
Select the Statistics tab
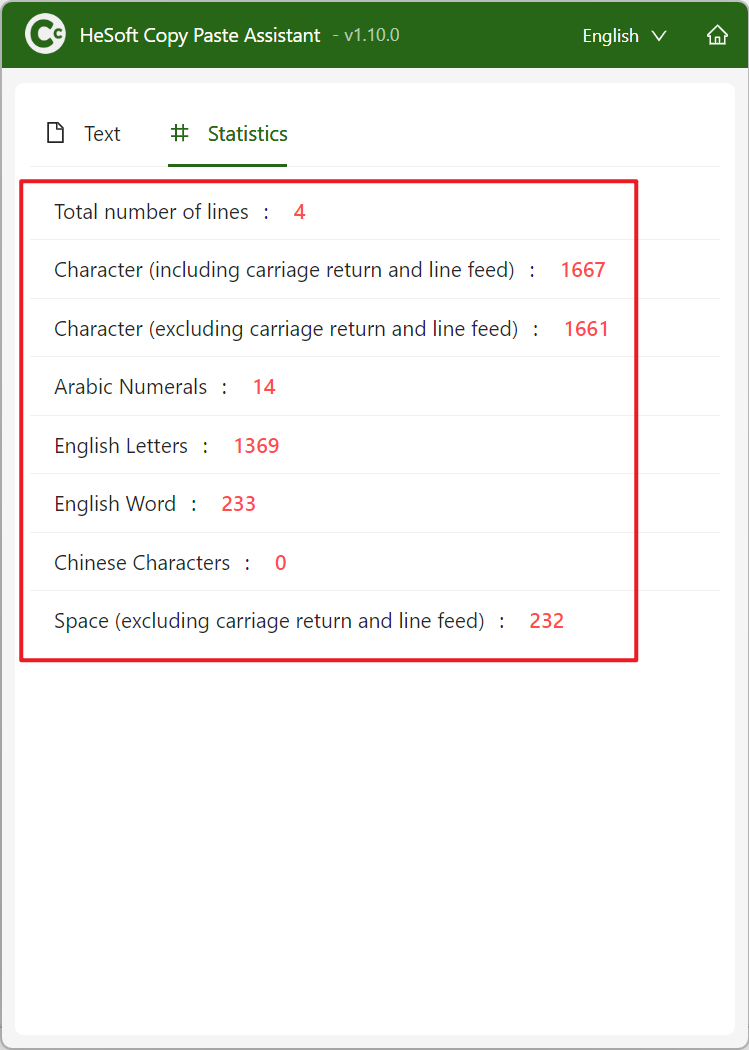click(x=247, y=134)
